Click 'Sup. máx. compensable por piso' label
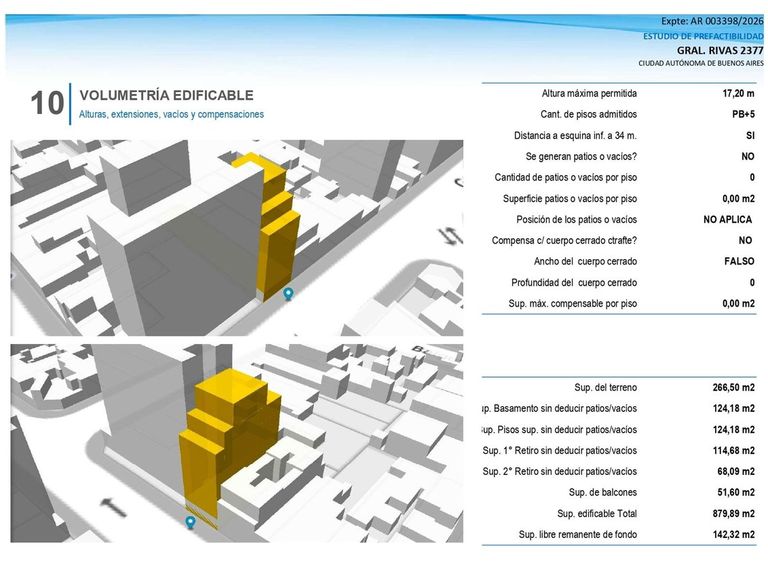The height and width of the screenshot is (576, 768). click(573, 304)
